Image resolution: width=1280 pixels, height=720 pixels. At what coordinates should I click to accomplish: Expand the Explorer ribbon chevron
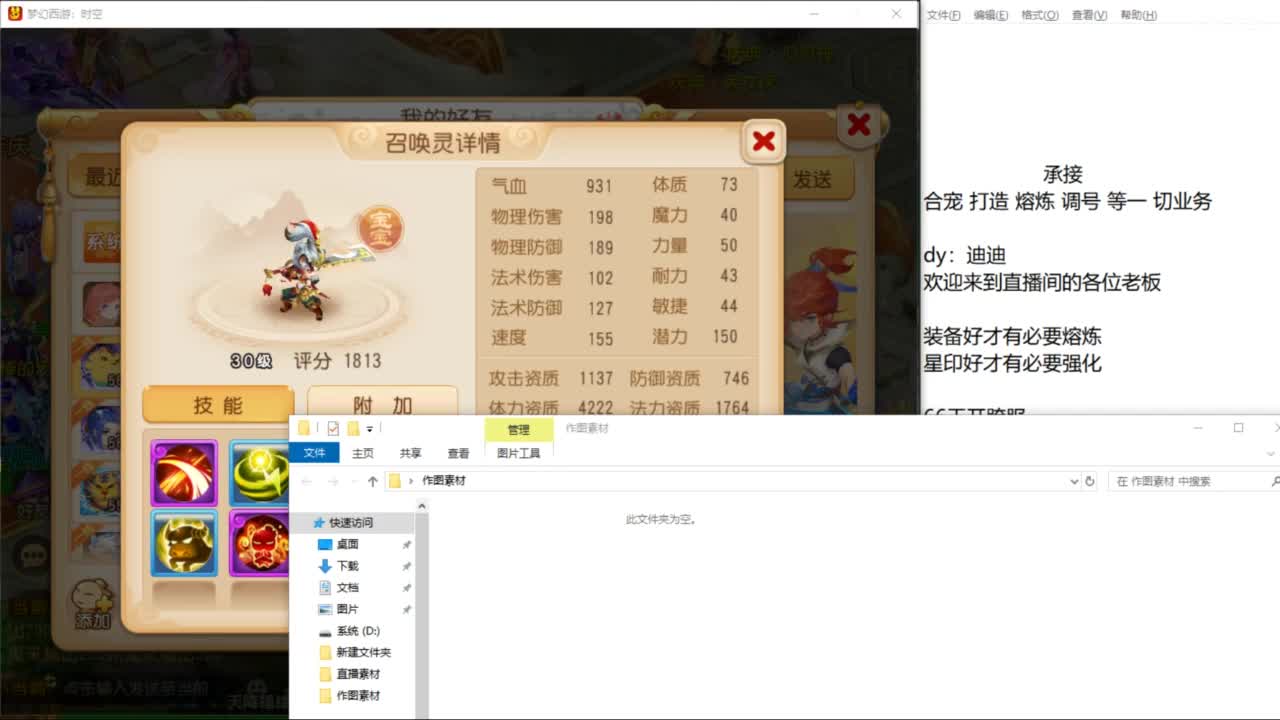pyautogui.click(x=1272, y=453)
